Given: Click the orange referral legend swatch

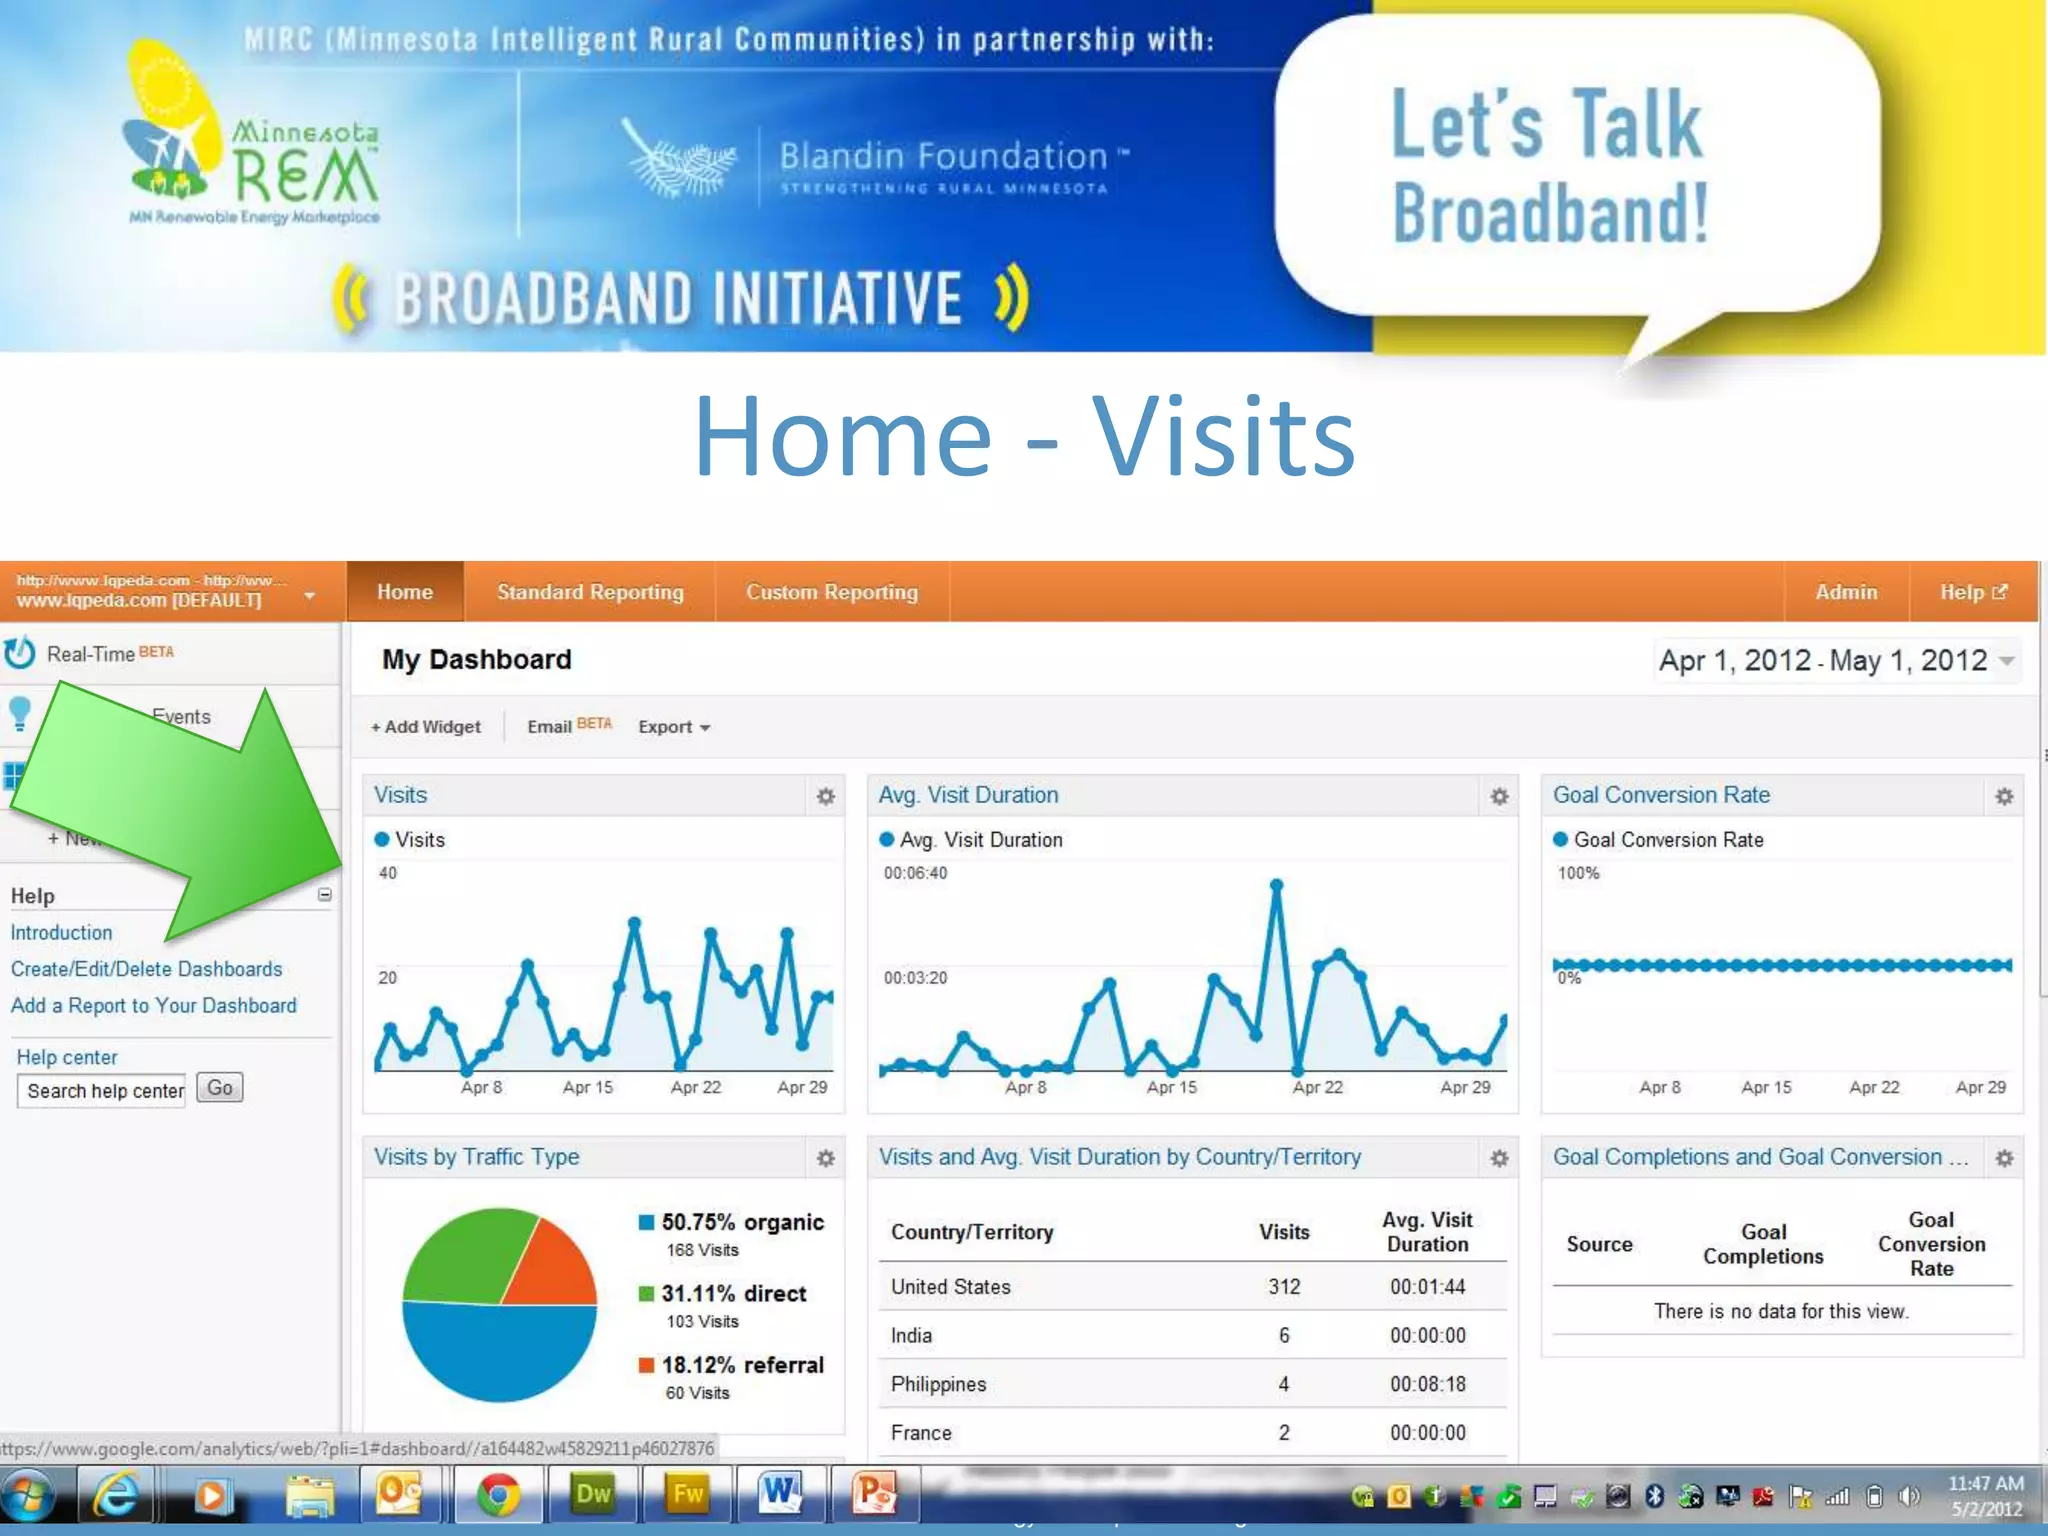Looking at the screenshot, I should pos(646,1365).
